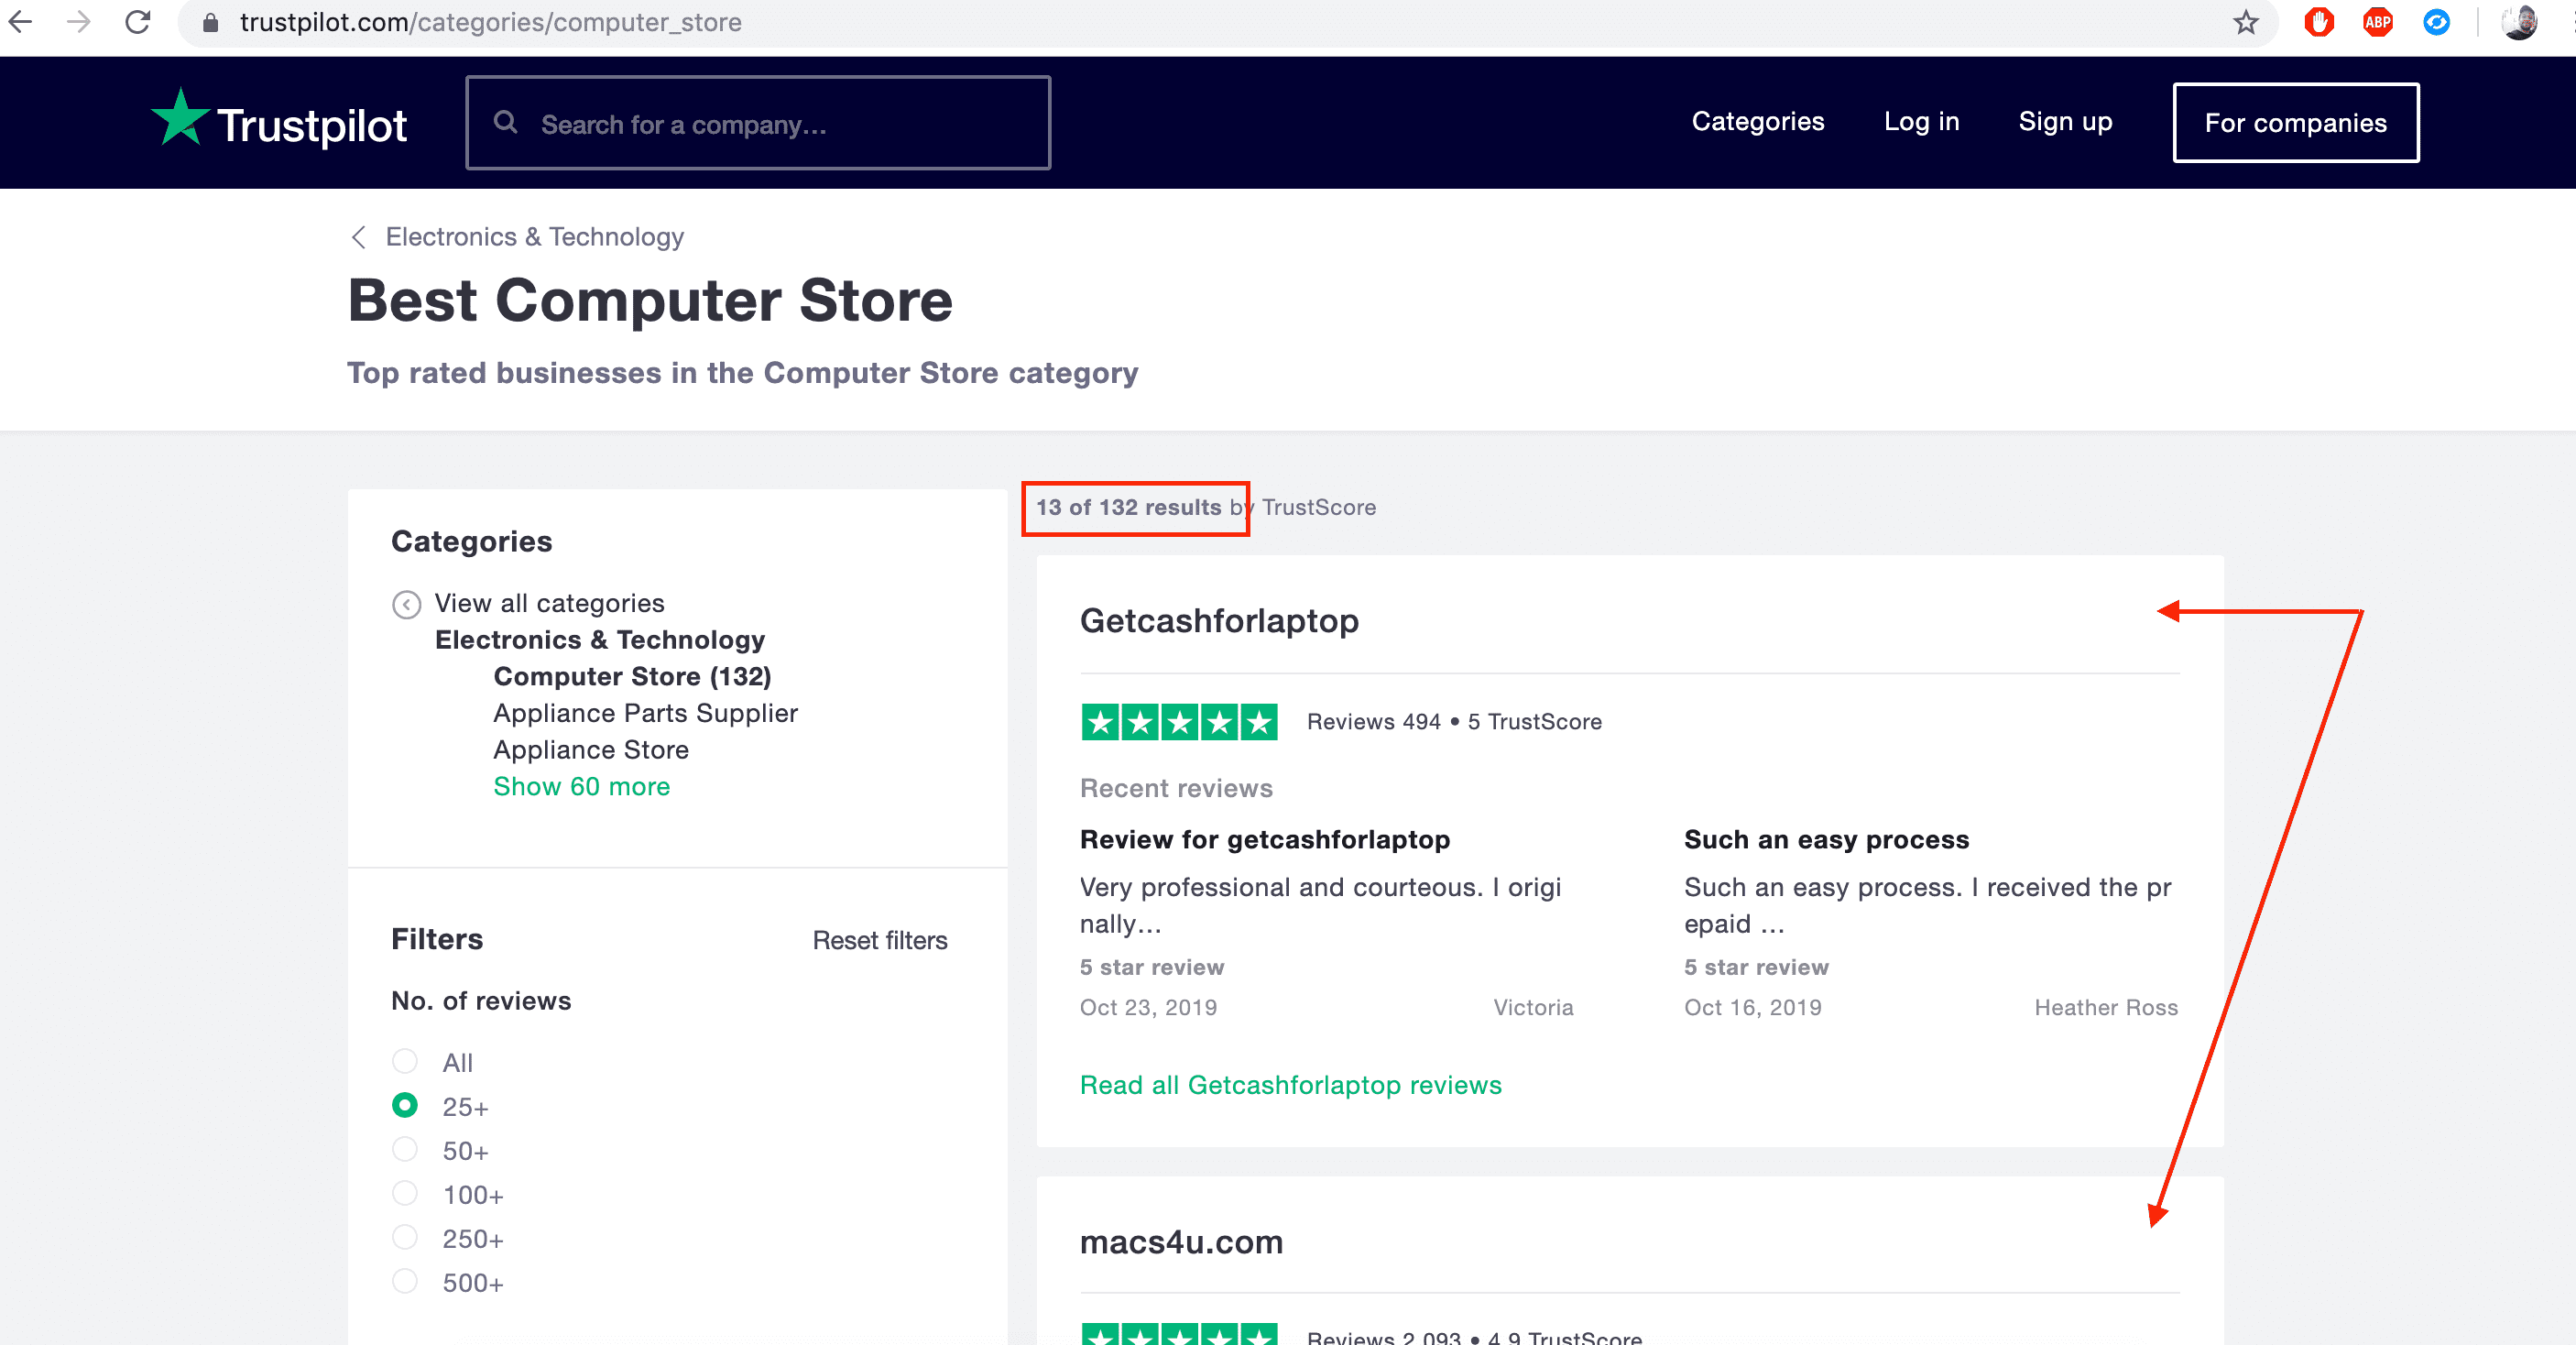Screen dimensions: 2576x1345
Task: Open the blue circular sync extension icon
Action: [2437, 22]
